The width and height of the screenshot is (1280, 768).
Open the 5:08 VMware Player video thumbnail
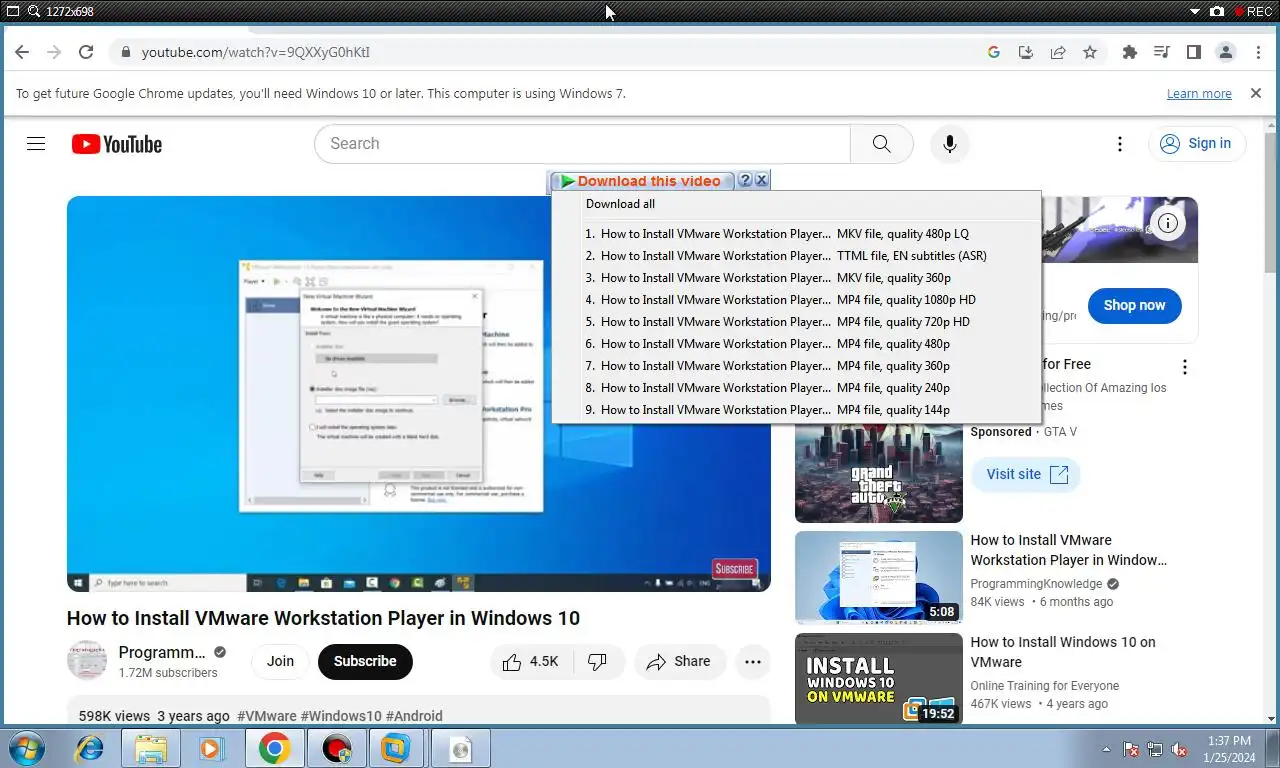coord(878,578)
